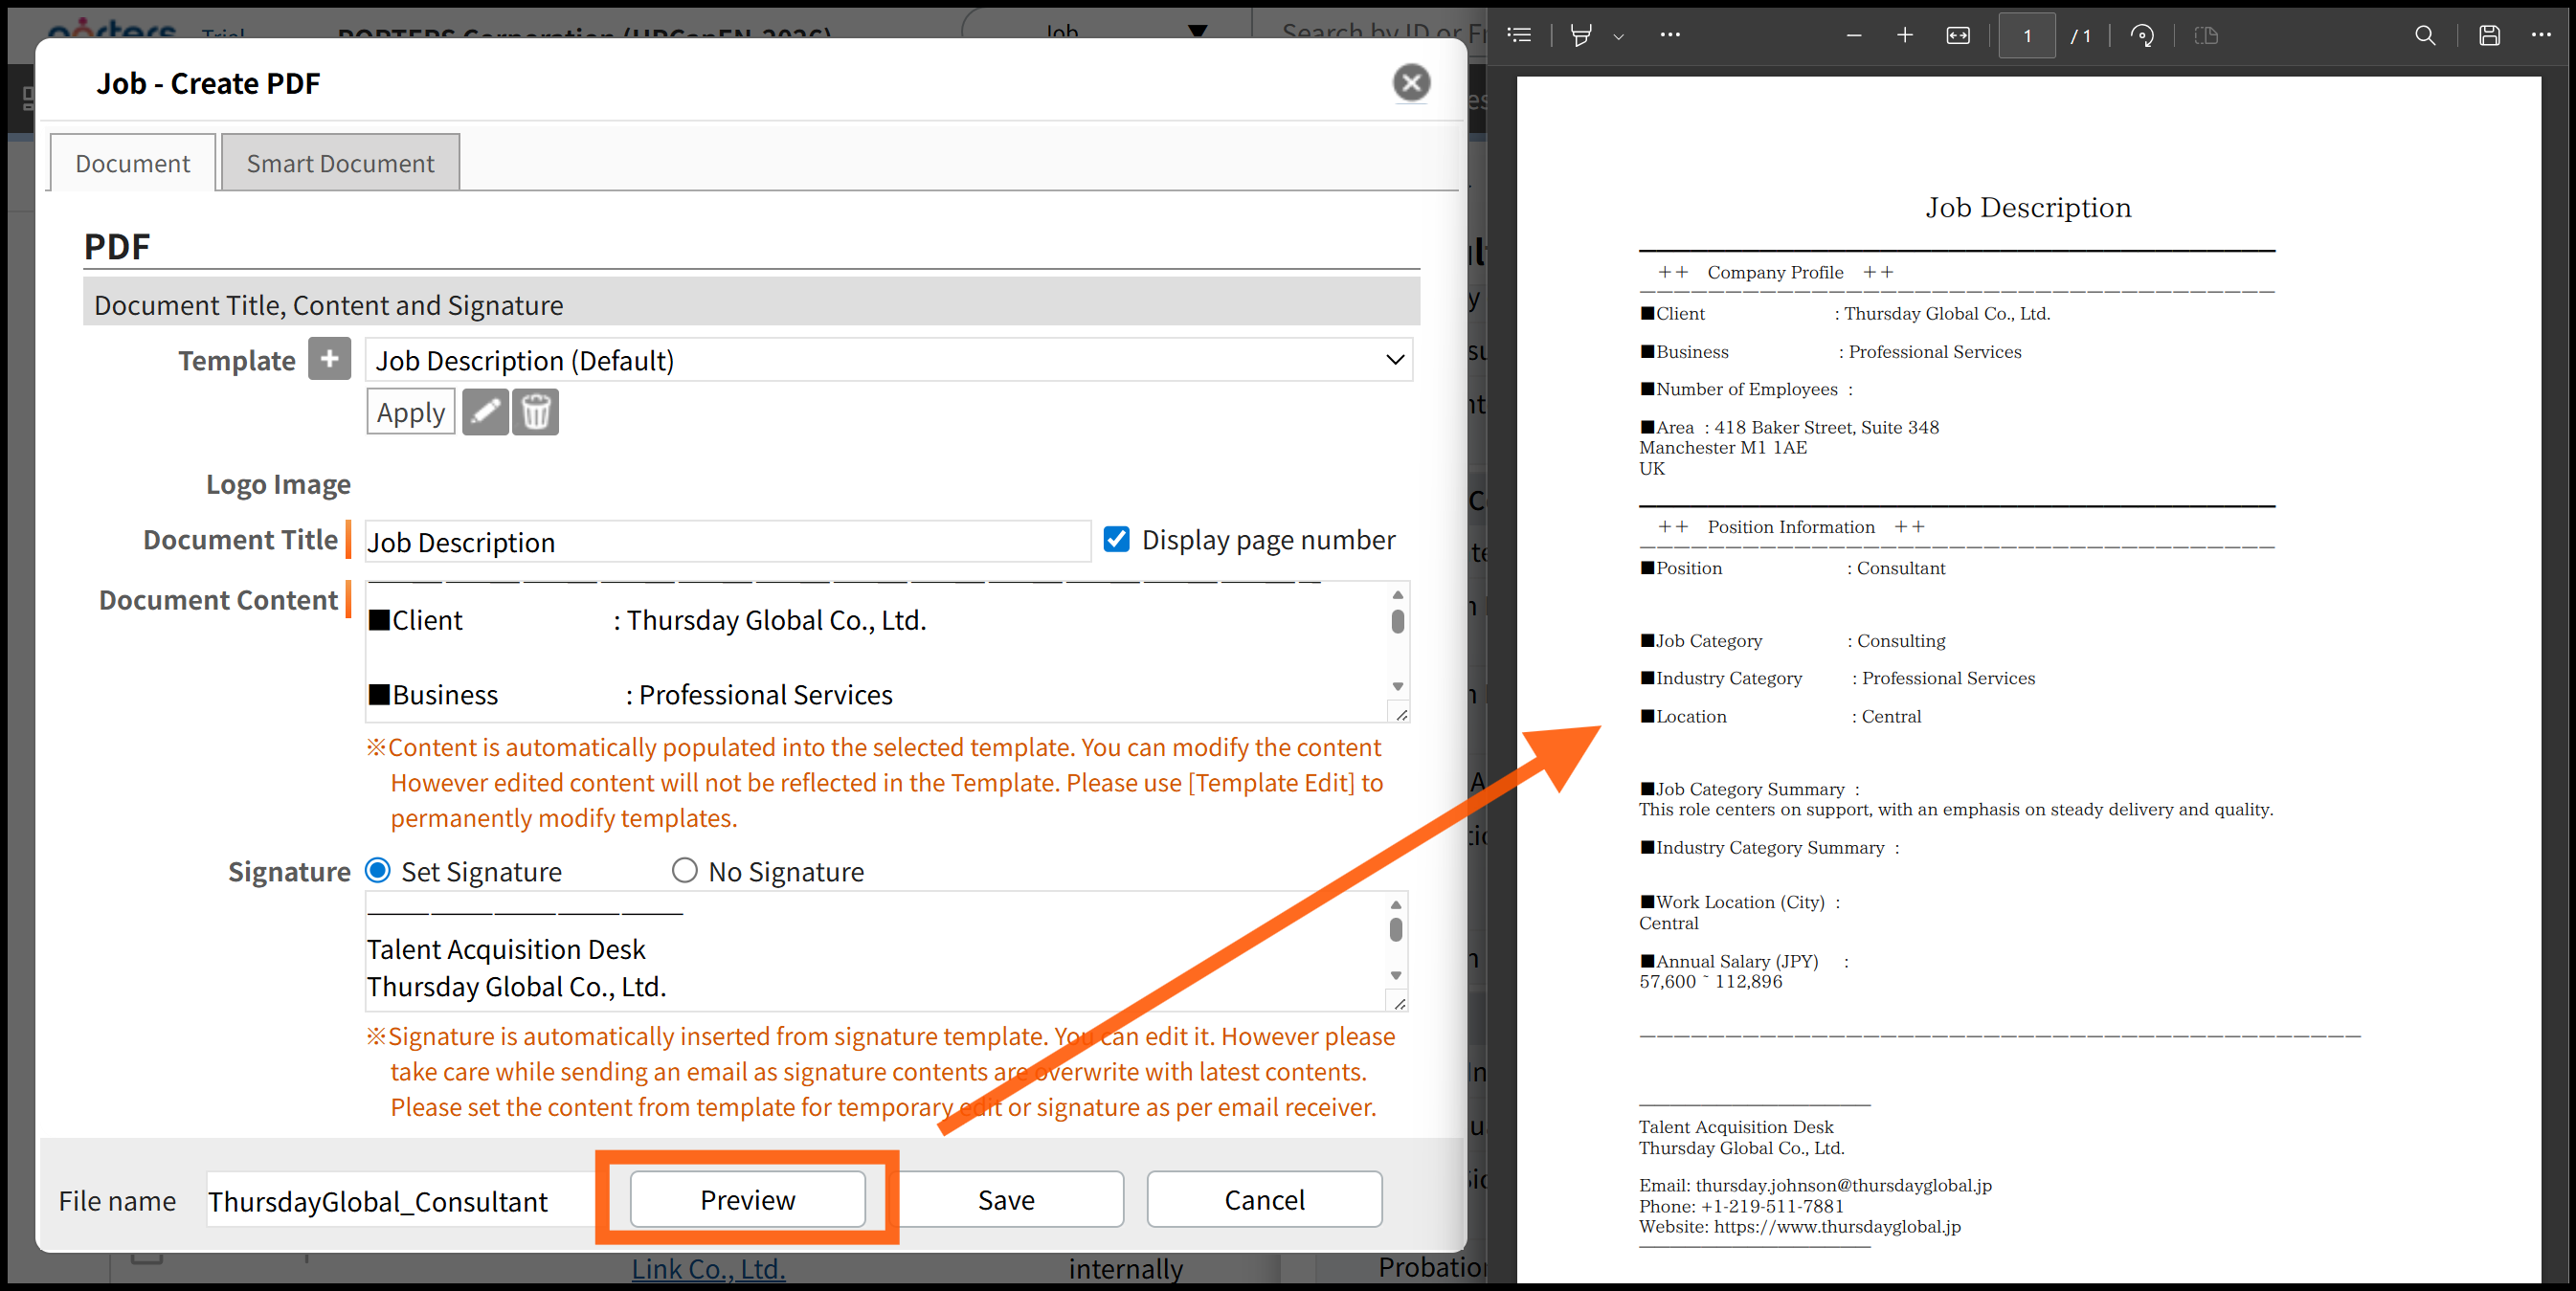2576x1291 pixels.
Task: Cancel the Create PDF dialog
Action: coord(1264,1199)
